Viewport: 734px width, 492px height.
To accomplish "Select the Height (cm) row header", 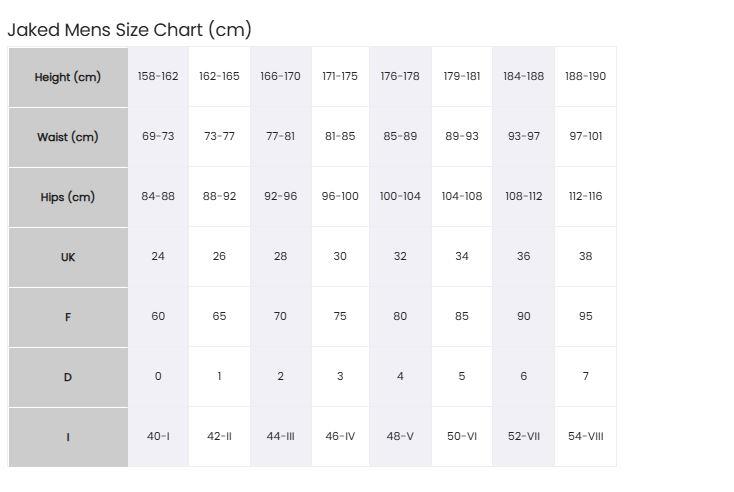I will [x=68, y=77].
